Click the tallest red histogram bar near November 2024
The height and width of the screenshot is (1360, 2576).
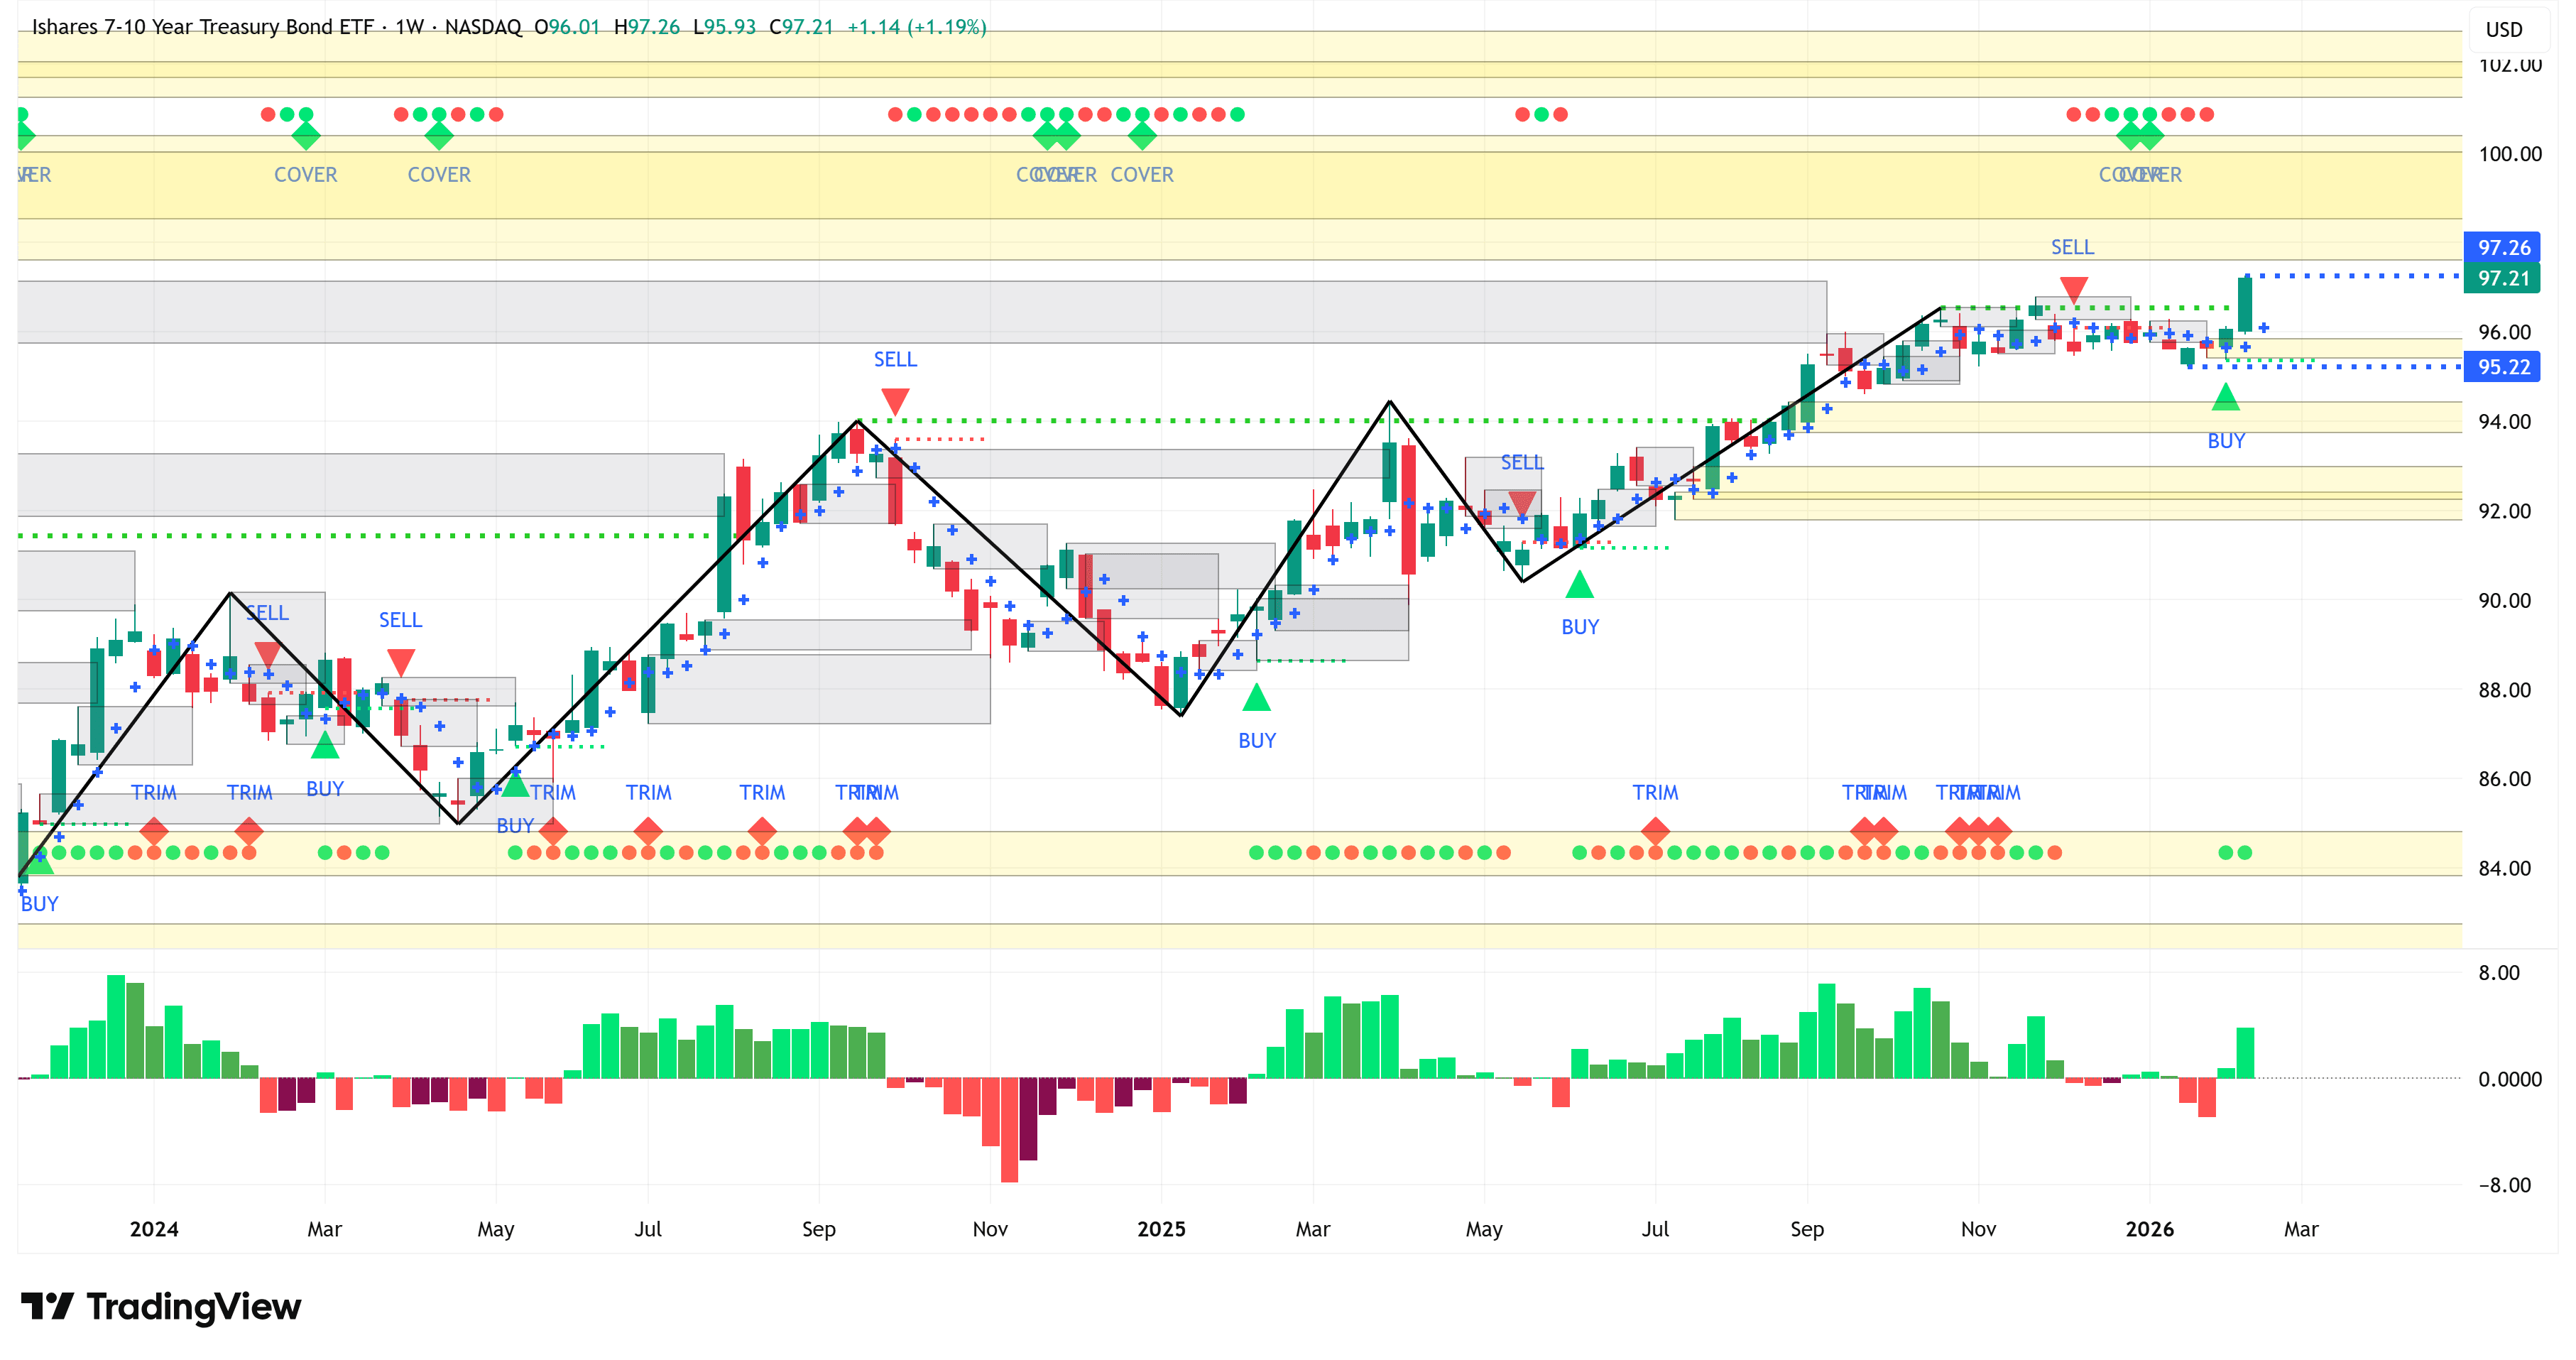[1009, 1130]
